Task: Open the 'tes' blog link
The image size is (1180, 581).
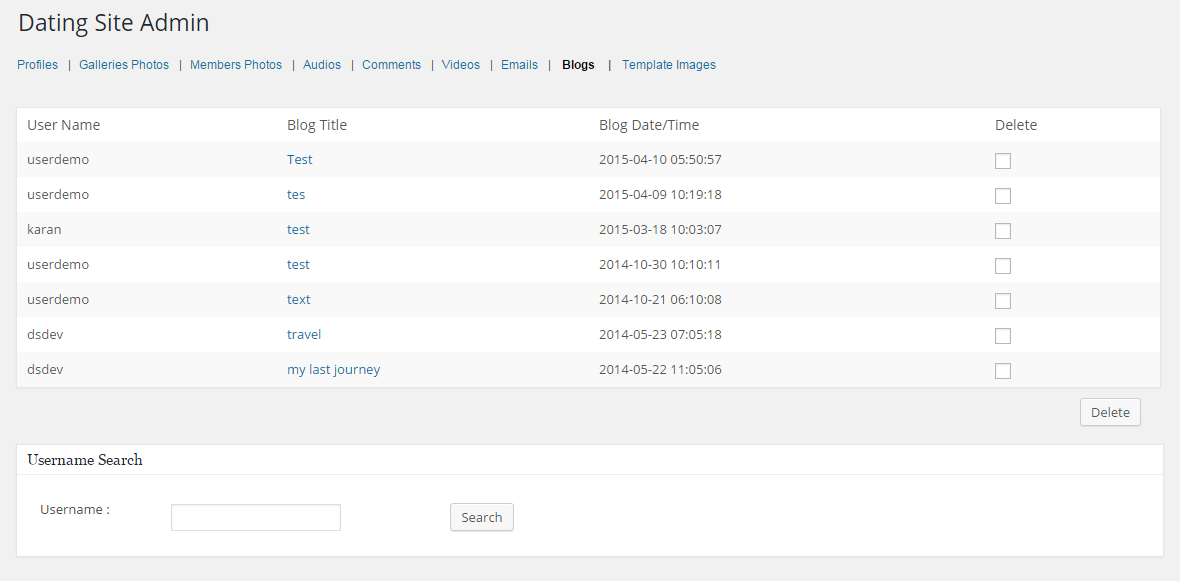Action: point(296,194)
